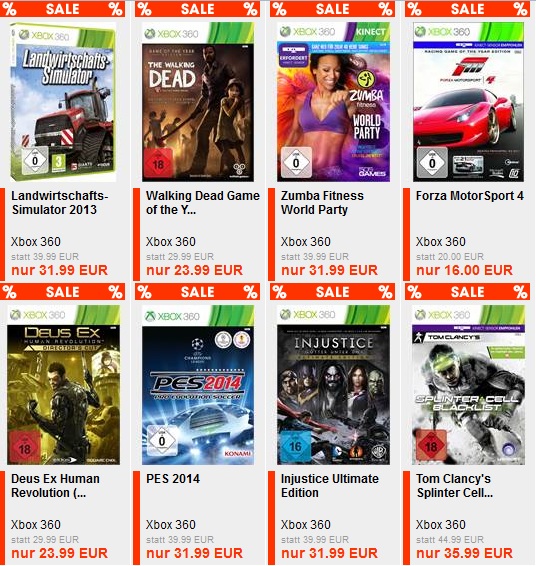Open the Zumba Fitness World Party cover
Viewport: 536px width, 566px height.
[x=333, y=102]
